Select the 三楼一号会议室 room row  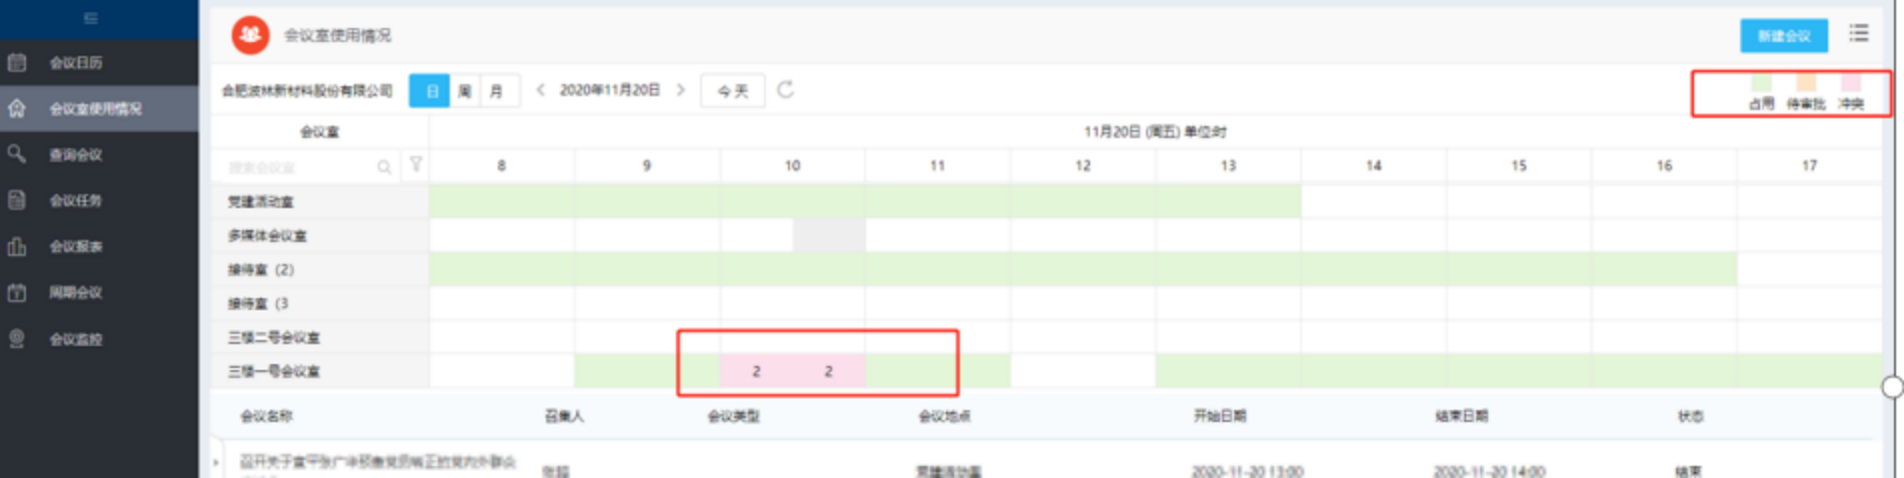click(320, 371)
